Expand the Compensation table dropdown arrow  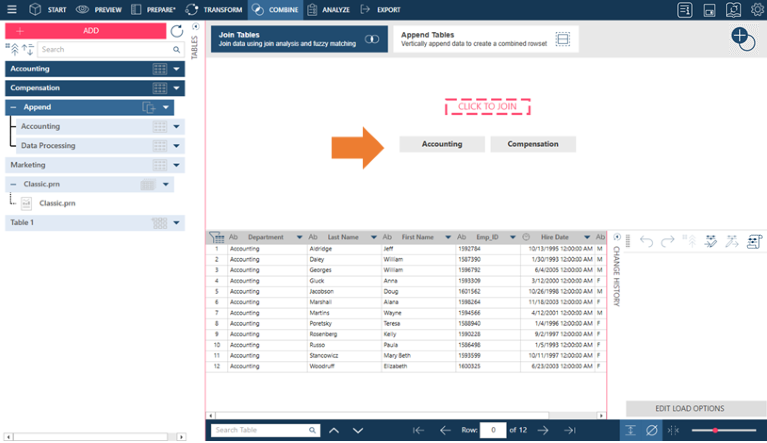point(177,88)
